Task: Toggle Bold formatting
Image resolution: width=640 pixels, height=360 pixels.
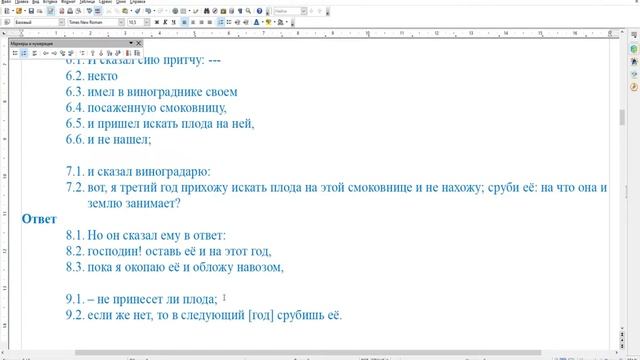Action: tap(157, 22)
